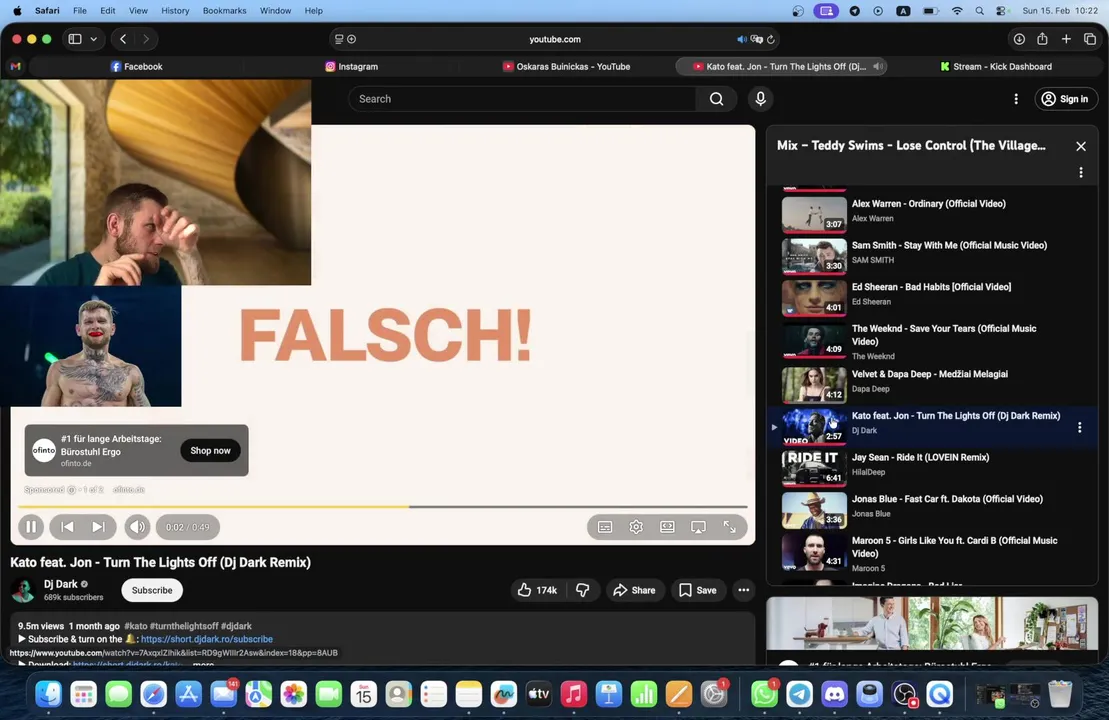Screen dimensions: 1109x720
Task: Switch to the Facebook tab
Action: coord(137,66)
